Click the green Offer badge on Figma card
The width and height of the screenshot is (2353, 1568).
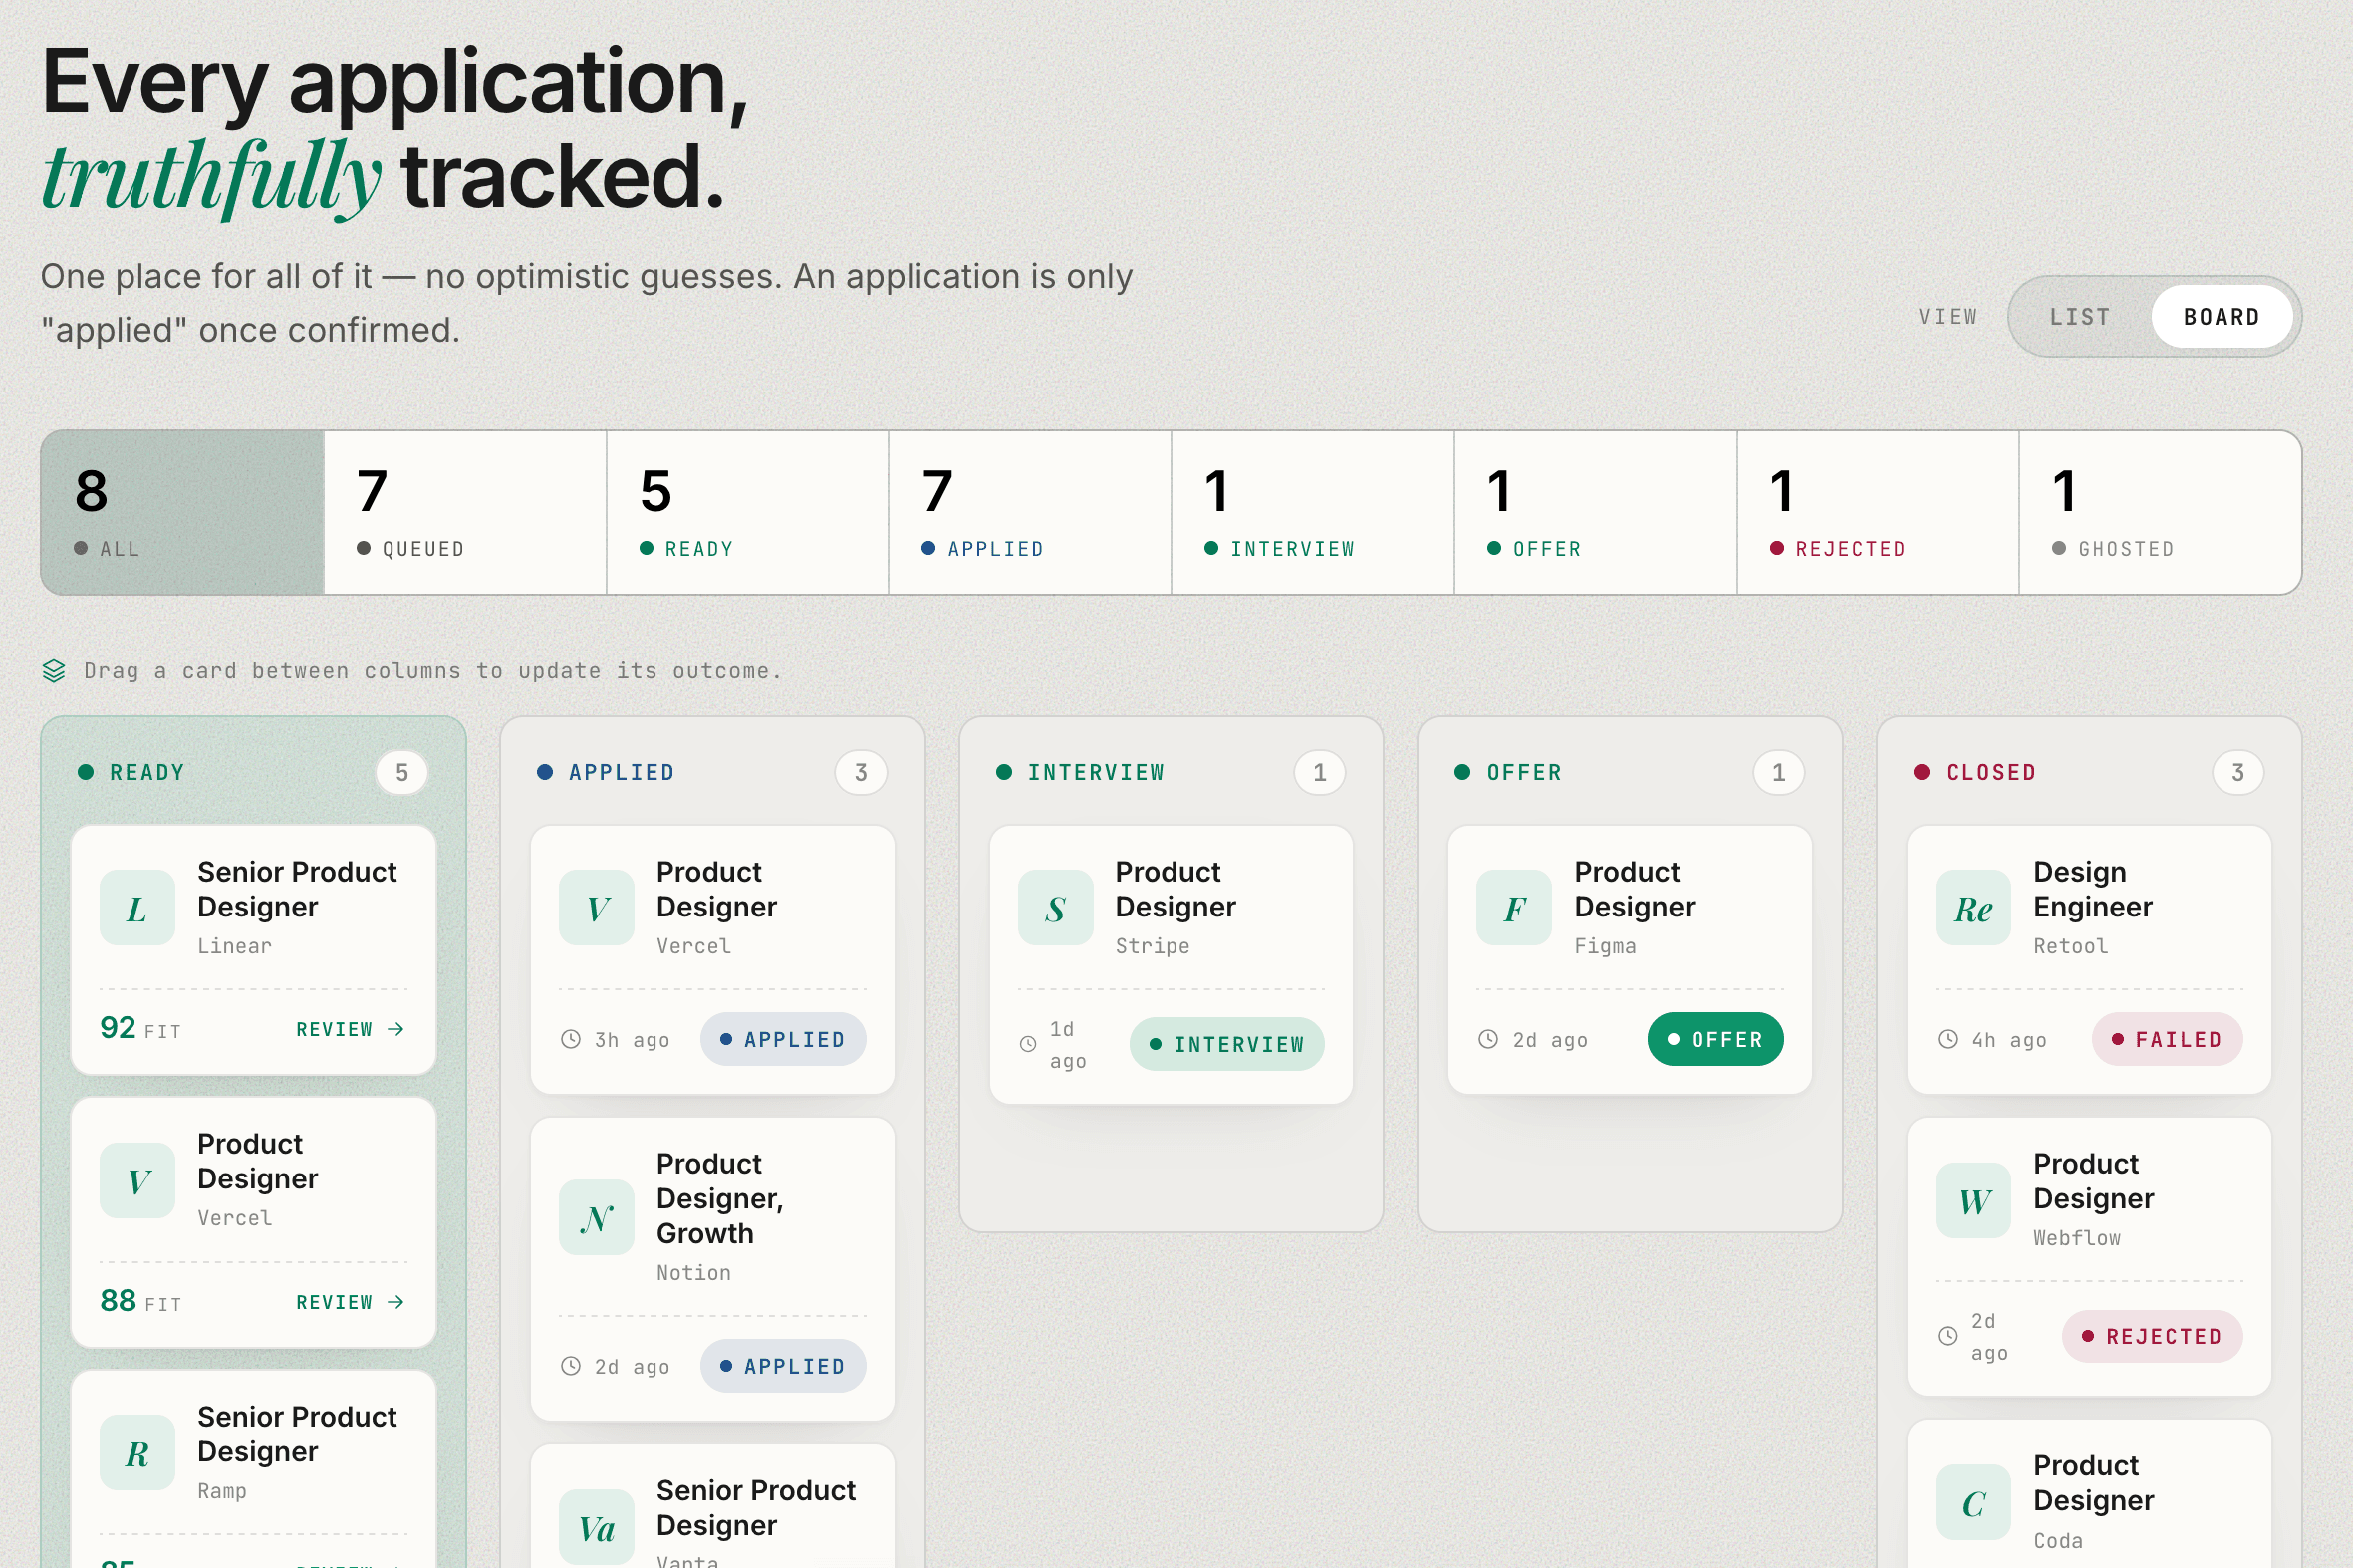point(1715,1039)
